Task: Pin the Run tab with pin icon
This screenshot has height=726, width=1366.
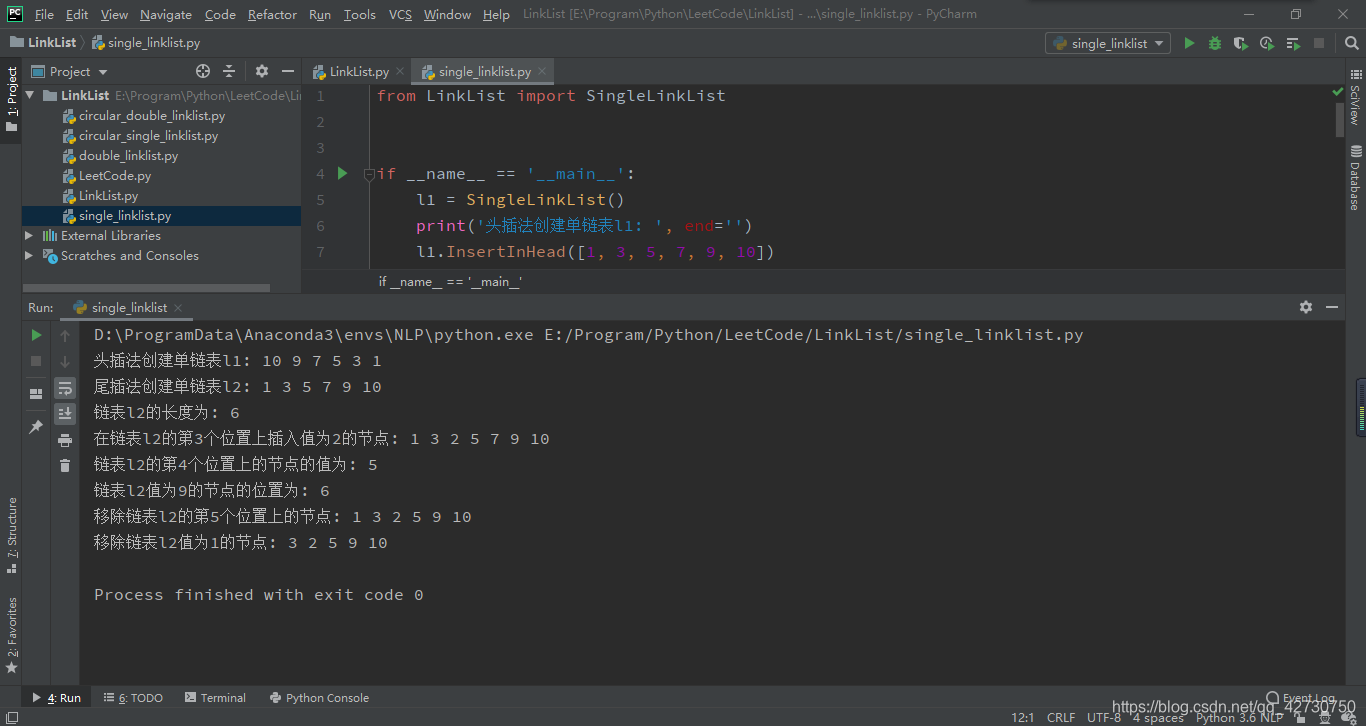Action: tap(36, 427)
